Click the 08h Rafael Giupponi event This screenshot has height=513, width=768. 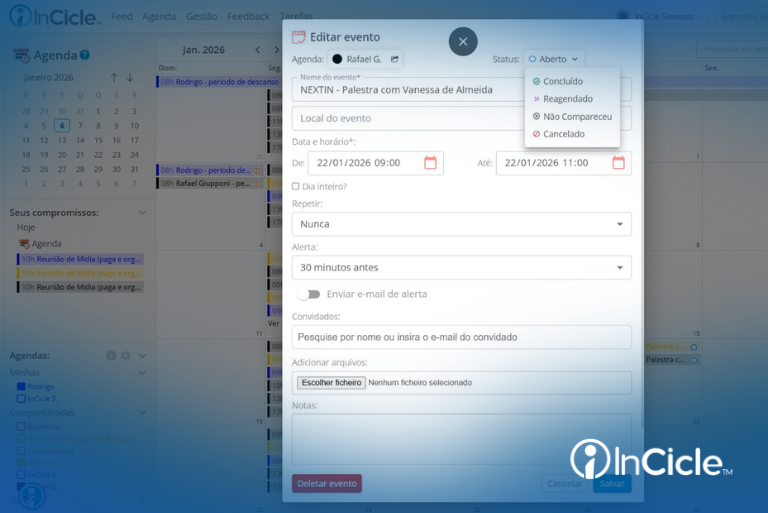[210, 183]
